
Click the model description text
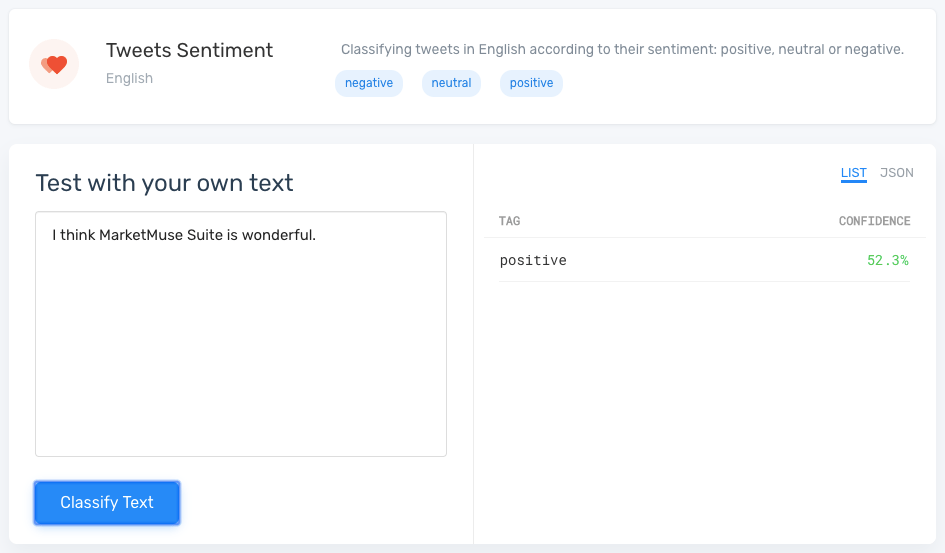[x=622, y=49]
